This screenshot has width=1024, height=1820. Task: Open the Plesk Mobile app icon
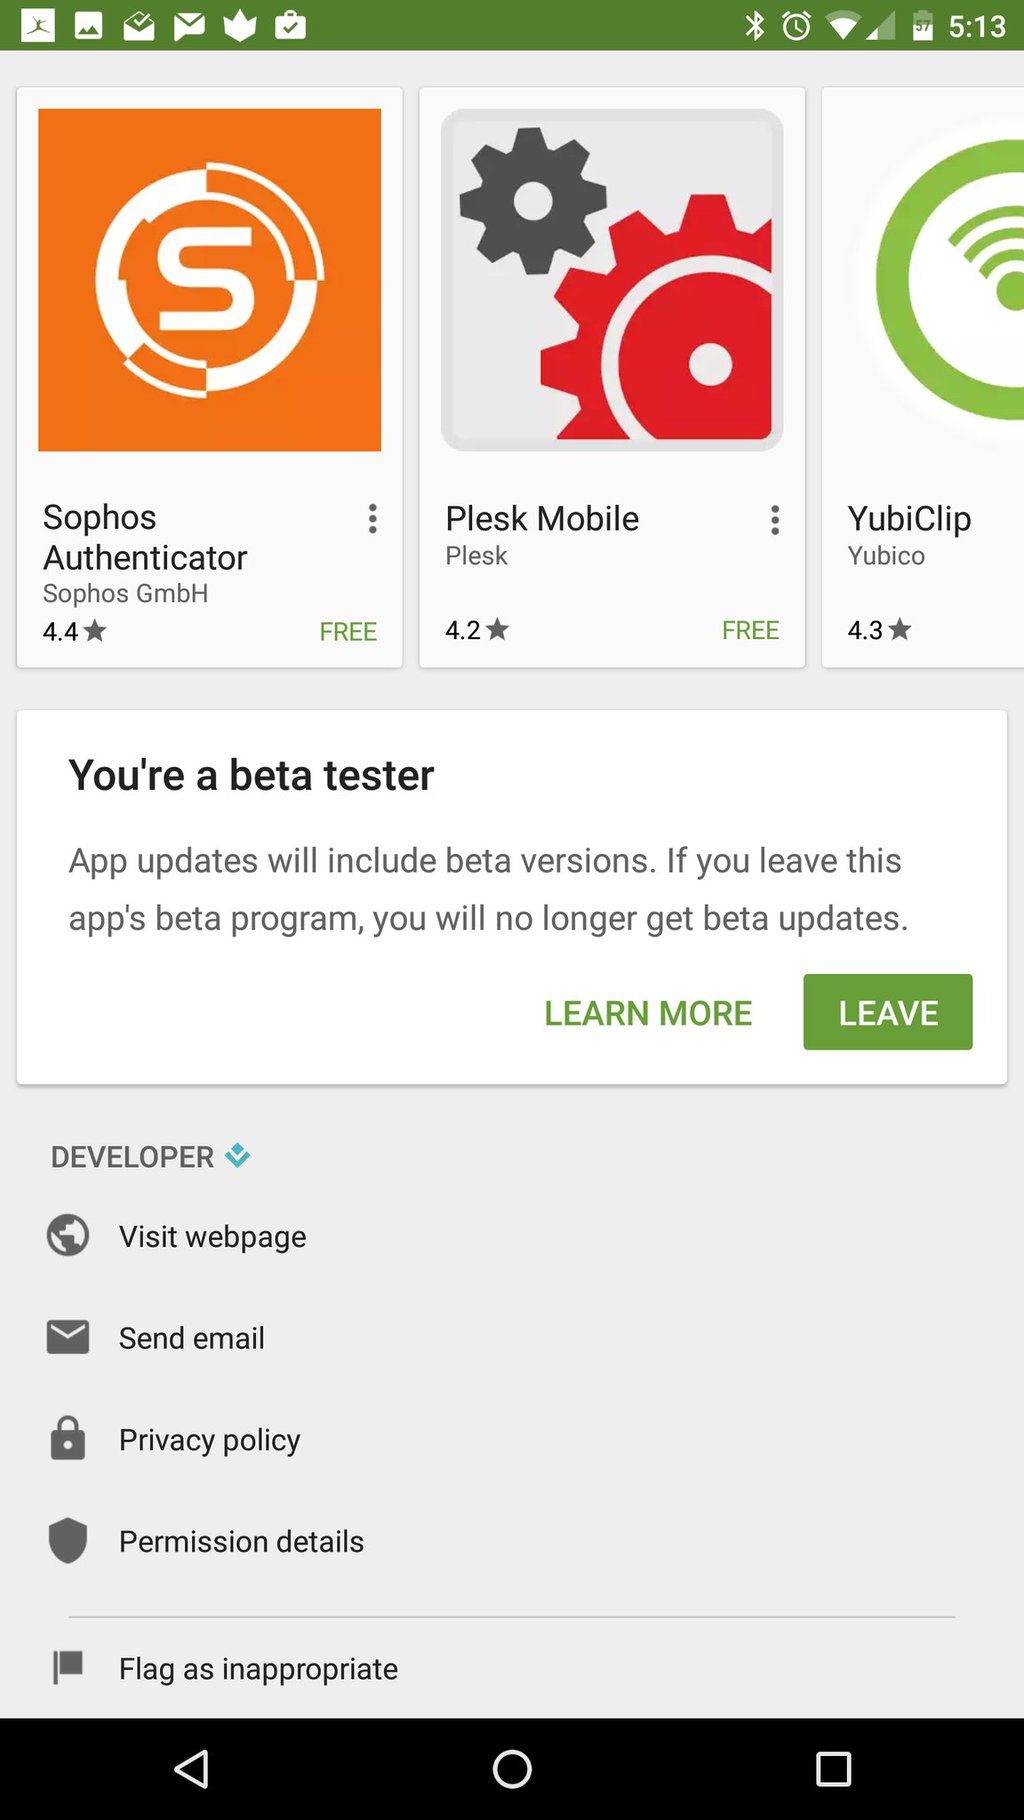(612, 280)
